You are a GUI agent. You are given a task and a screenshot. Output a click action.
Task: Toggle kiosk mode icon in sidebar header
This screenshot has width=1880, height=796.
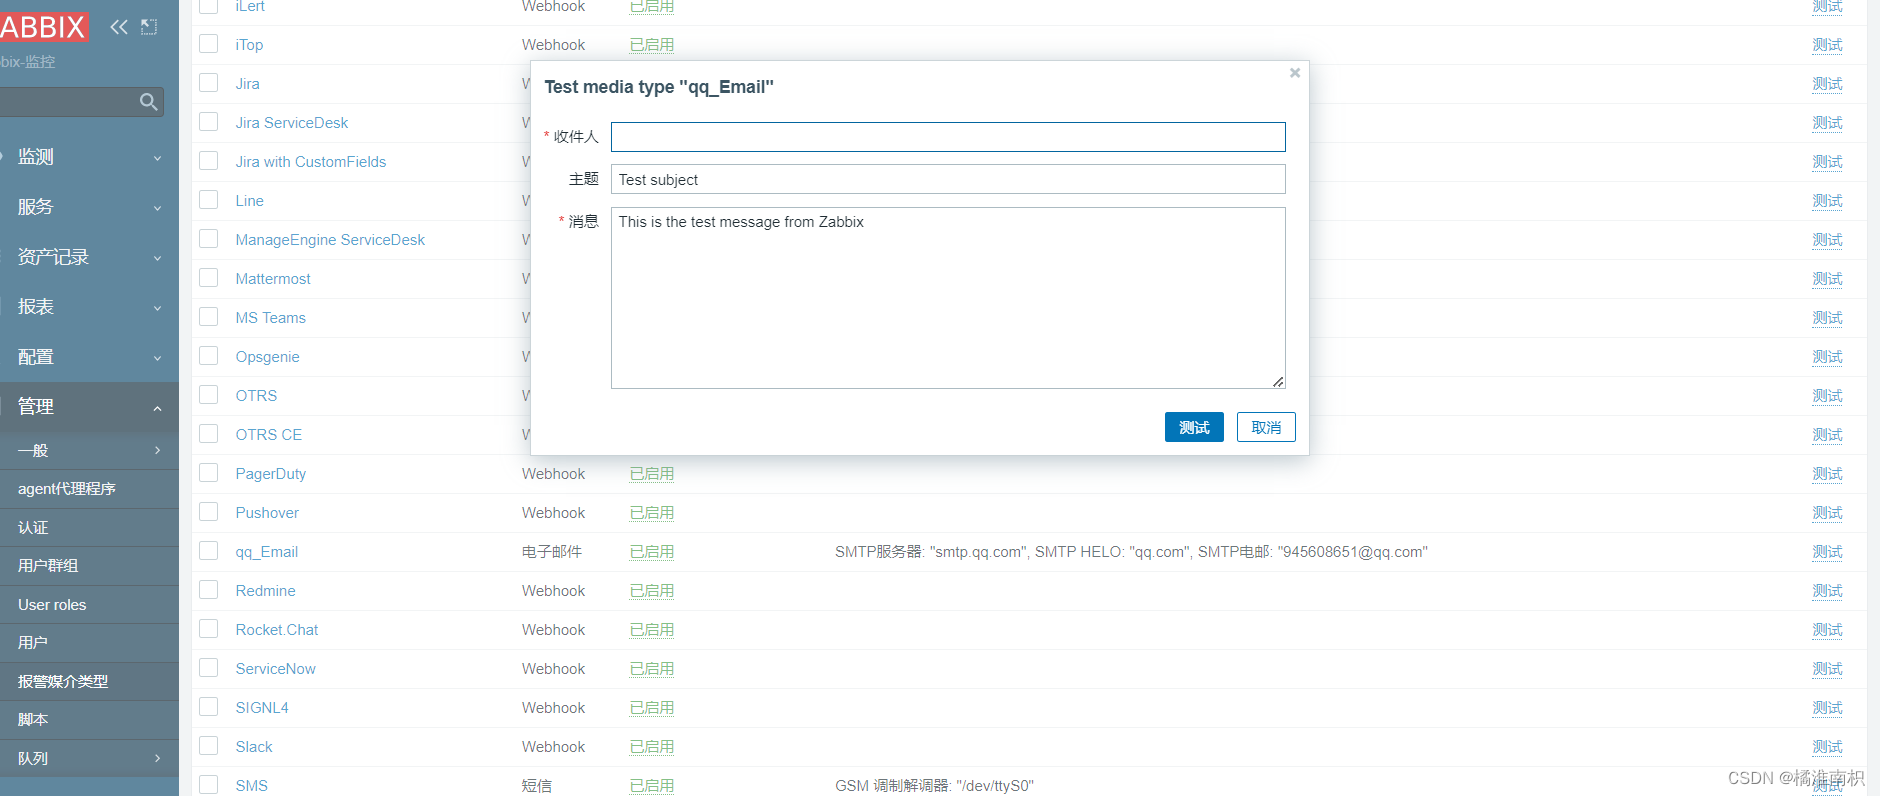click(149, 27)
